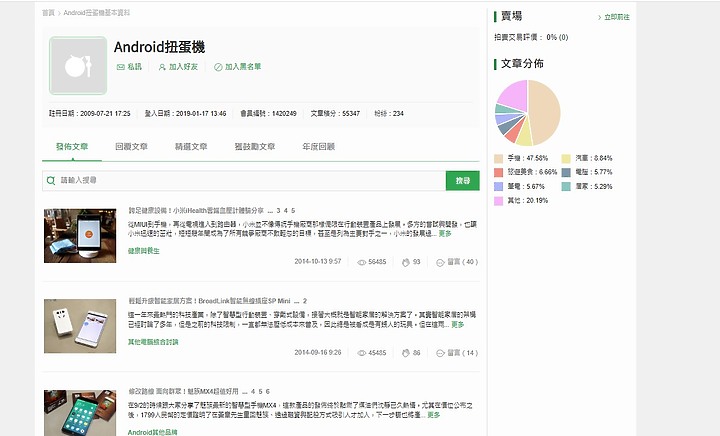Open the 獲鼓勵文章 tab
Image resolution: width=720 pixels, height=436 pixels.
(x=254, y=146)
